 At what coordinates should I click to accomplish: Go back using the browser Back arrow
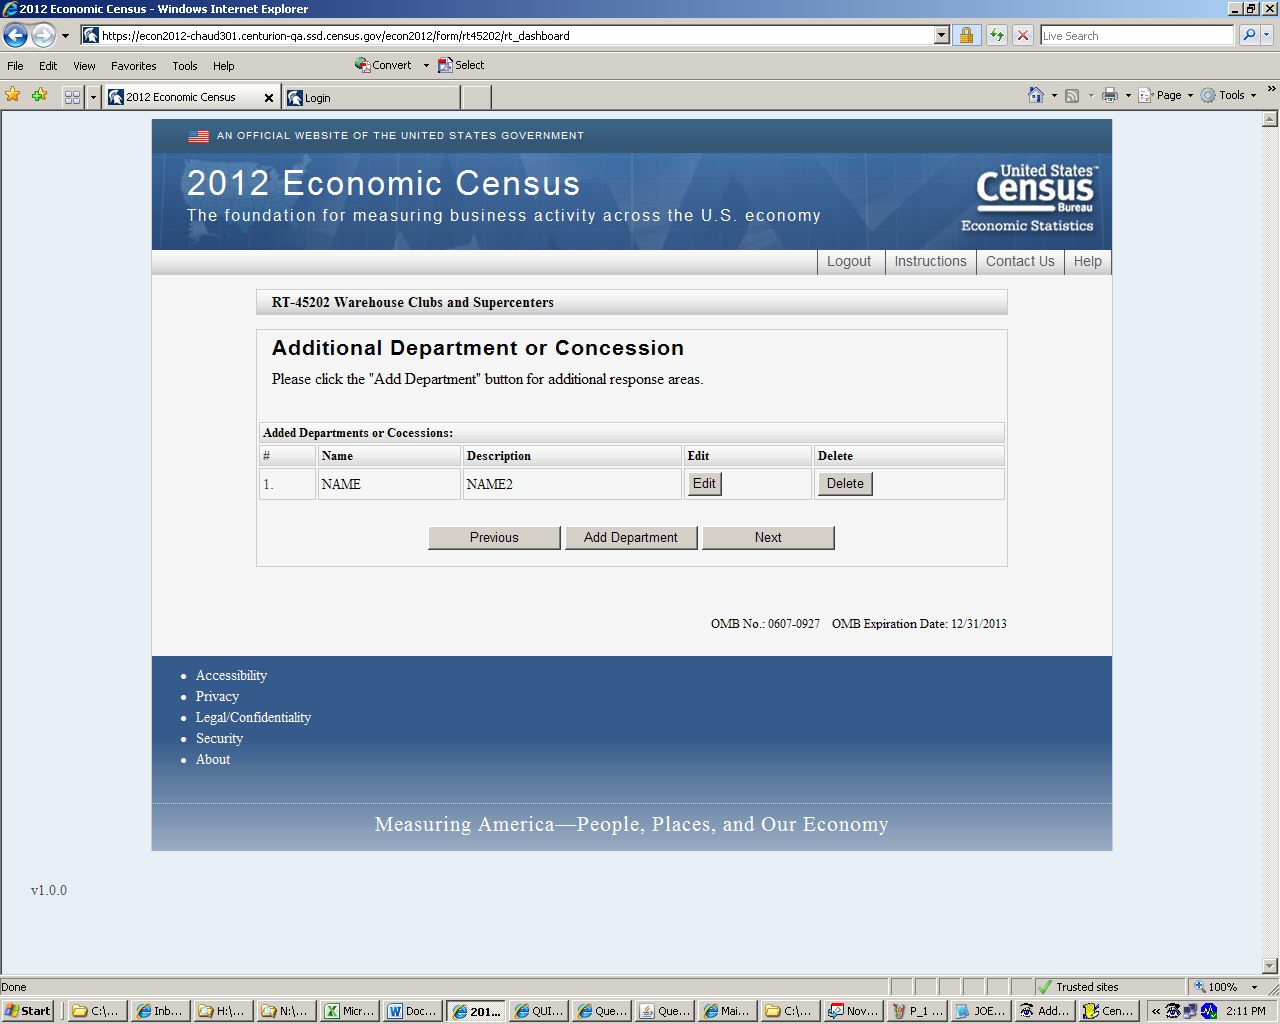tap(15, 36)
